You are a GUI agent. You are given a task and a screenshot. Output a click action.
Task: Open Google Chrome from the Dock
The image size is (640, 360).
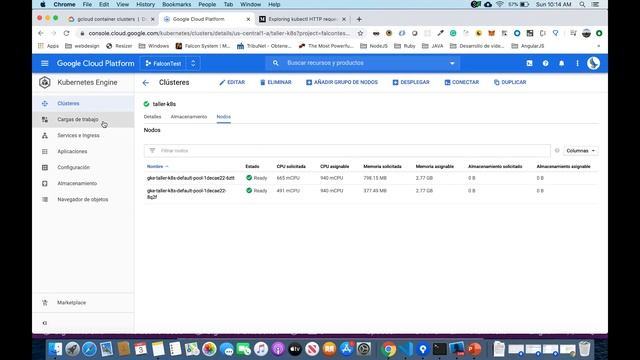click(x=389, y=349)
